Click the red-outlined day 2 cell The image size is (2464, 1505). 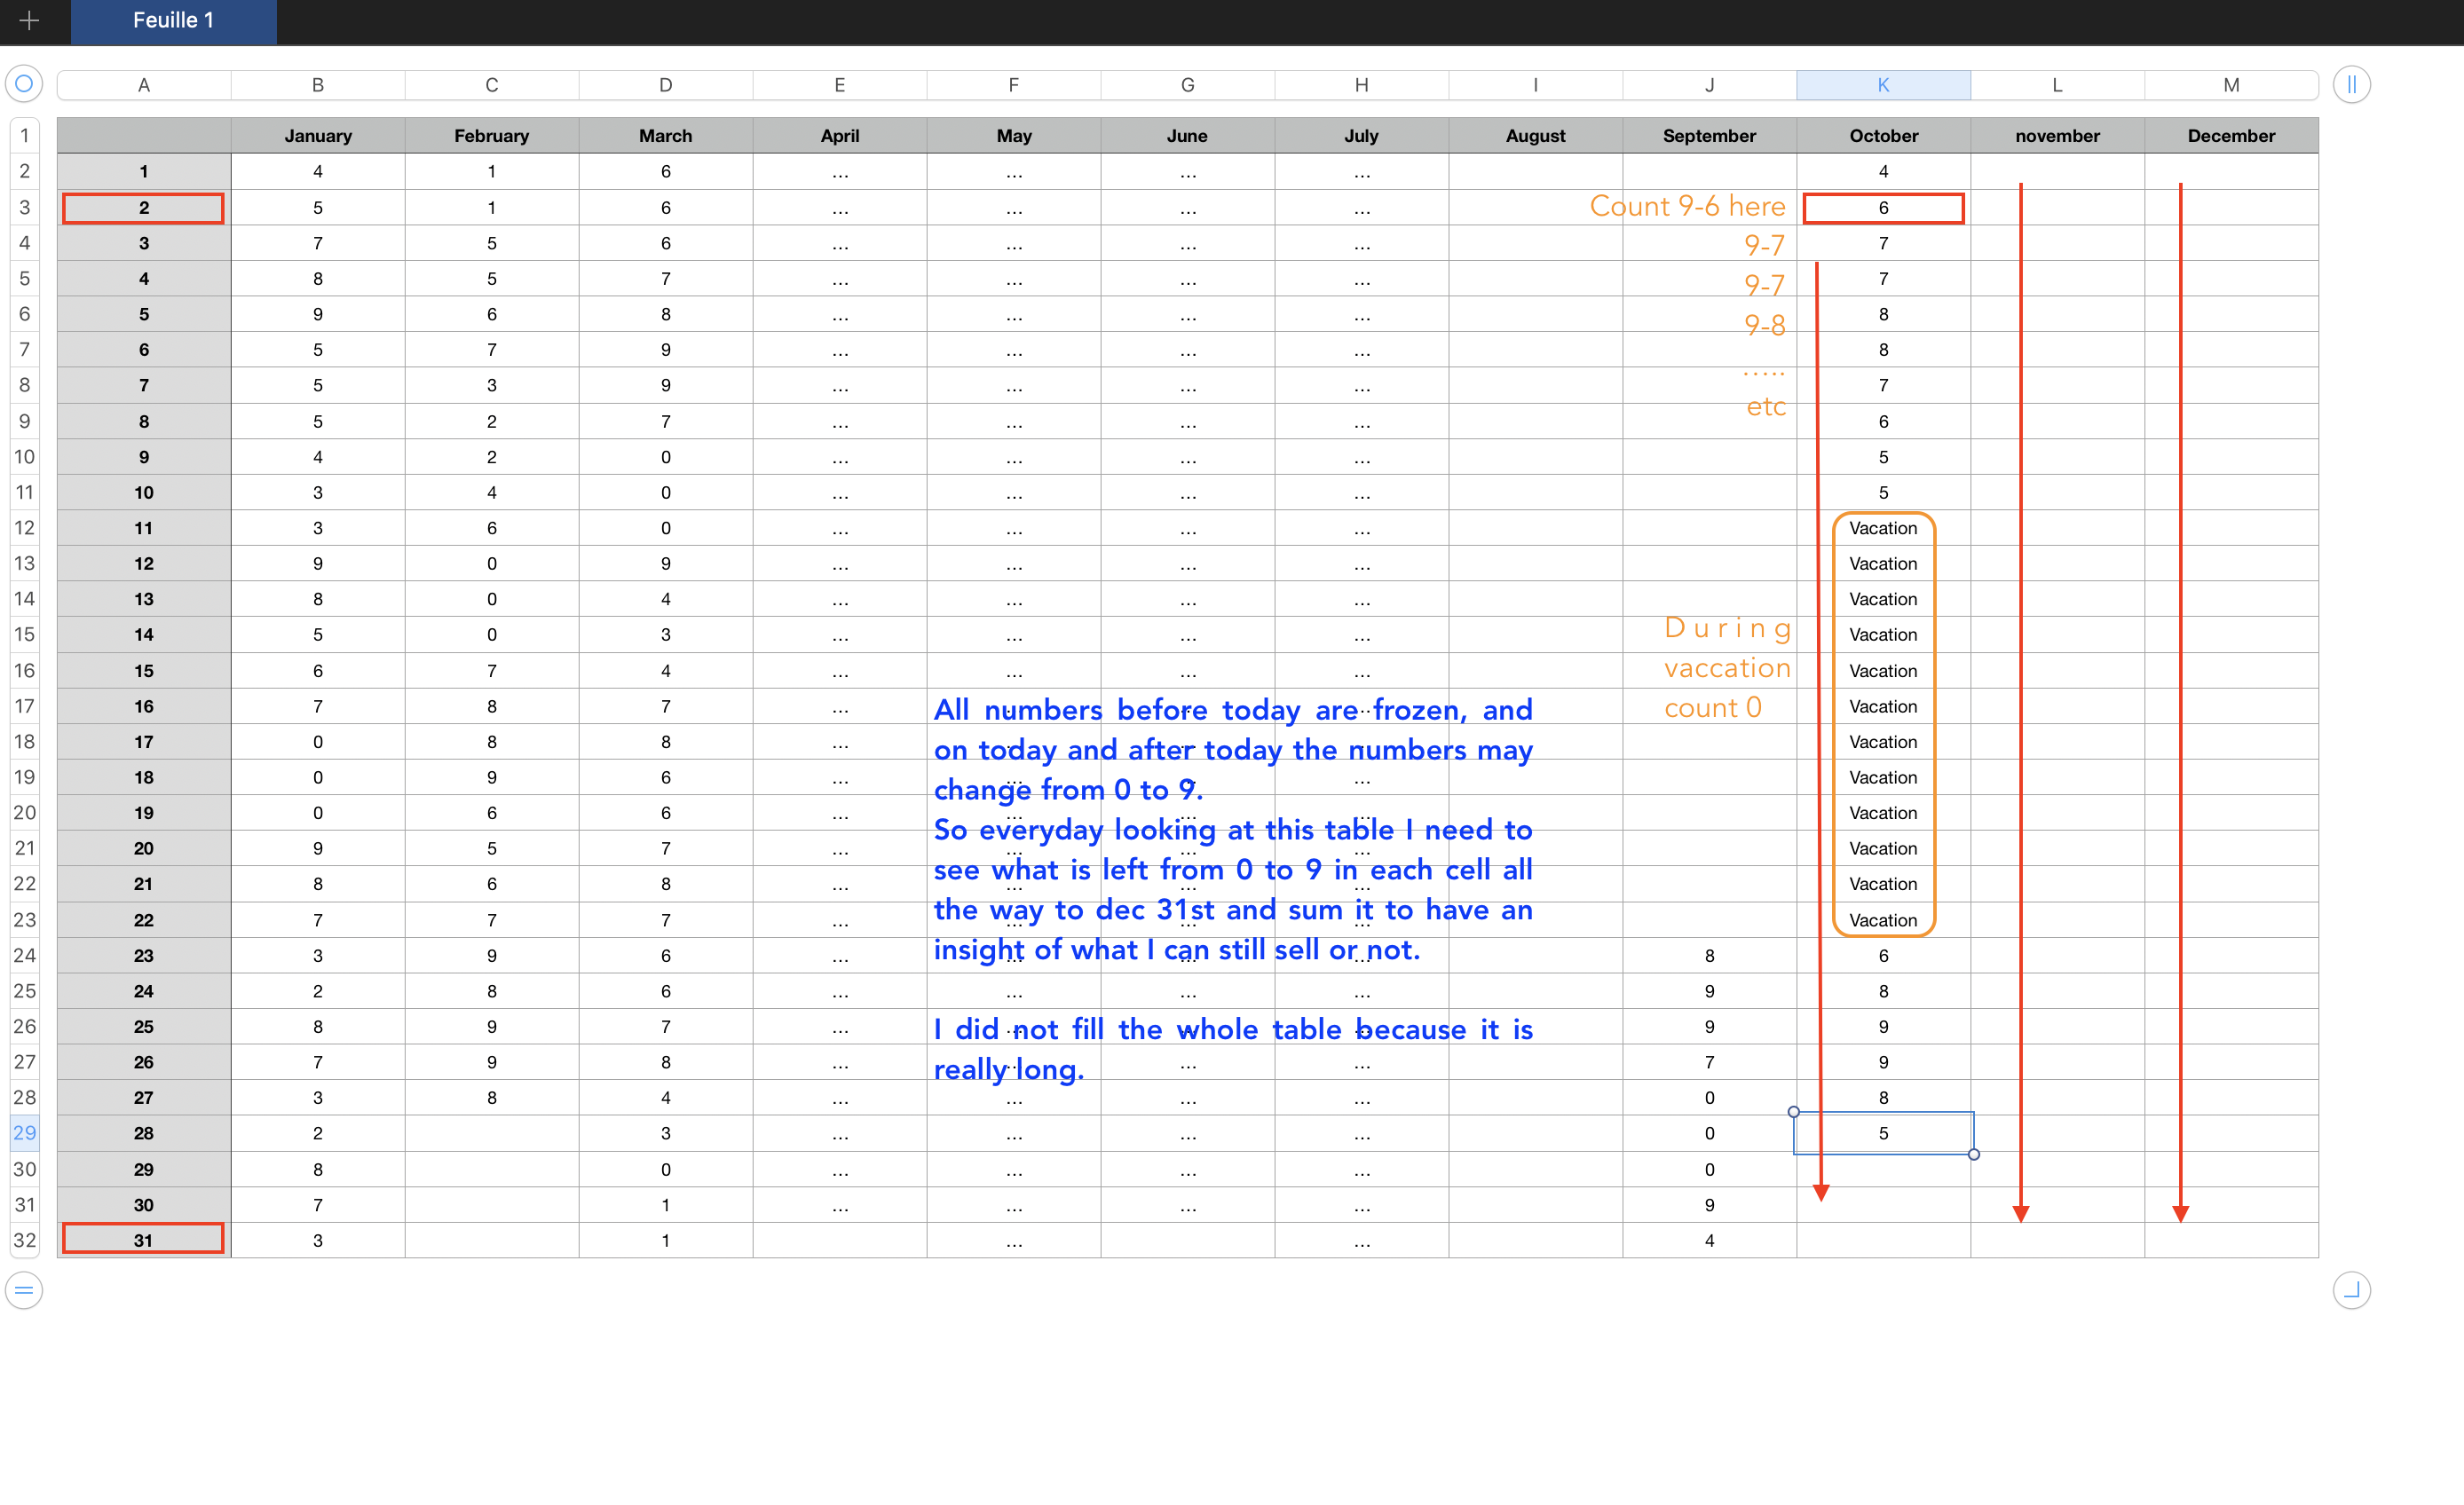coord(143,208)
